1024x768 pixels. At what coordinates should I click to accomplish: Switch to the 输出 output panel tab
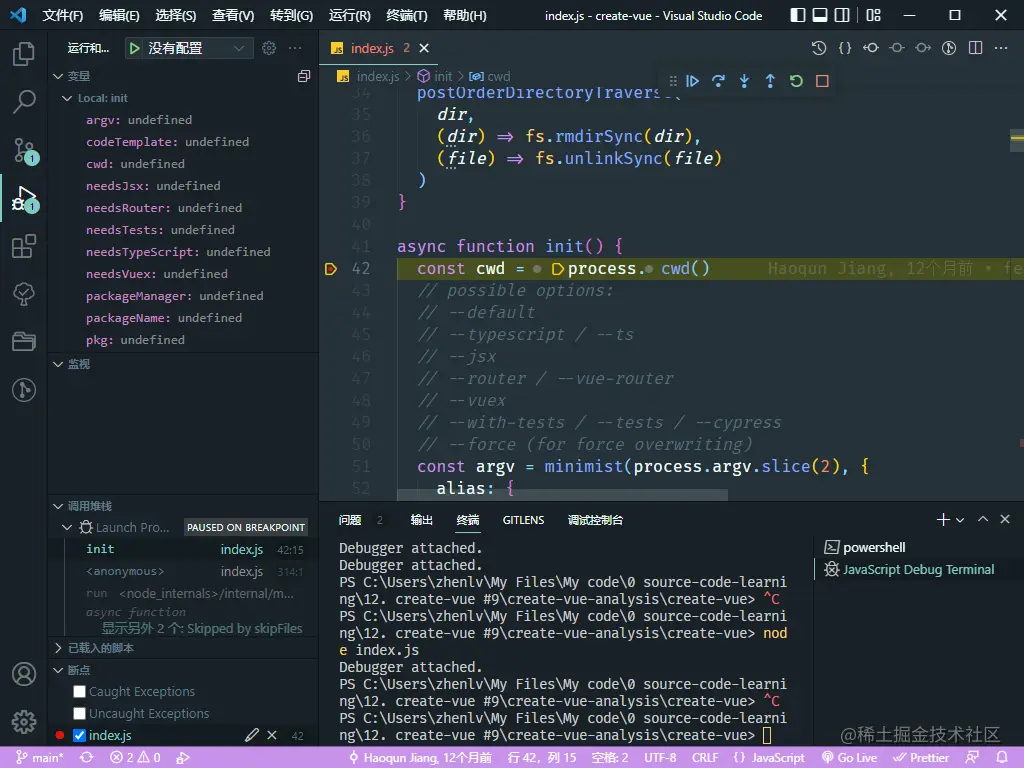coord(421,520)
